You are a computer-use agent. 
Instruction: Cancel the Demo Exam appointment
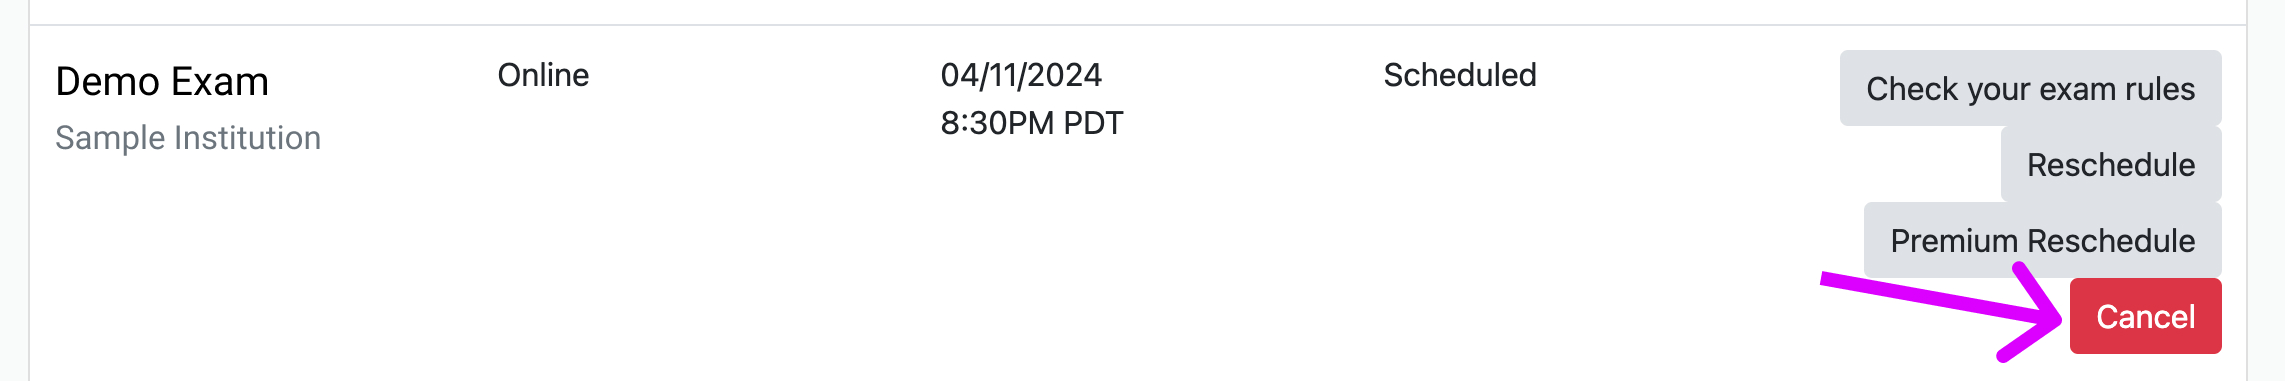2145,316
